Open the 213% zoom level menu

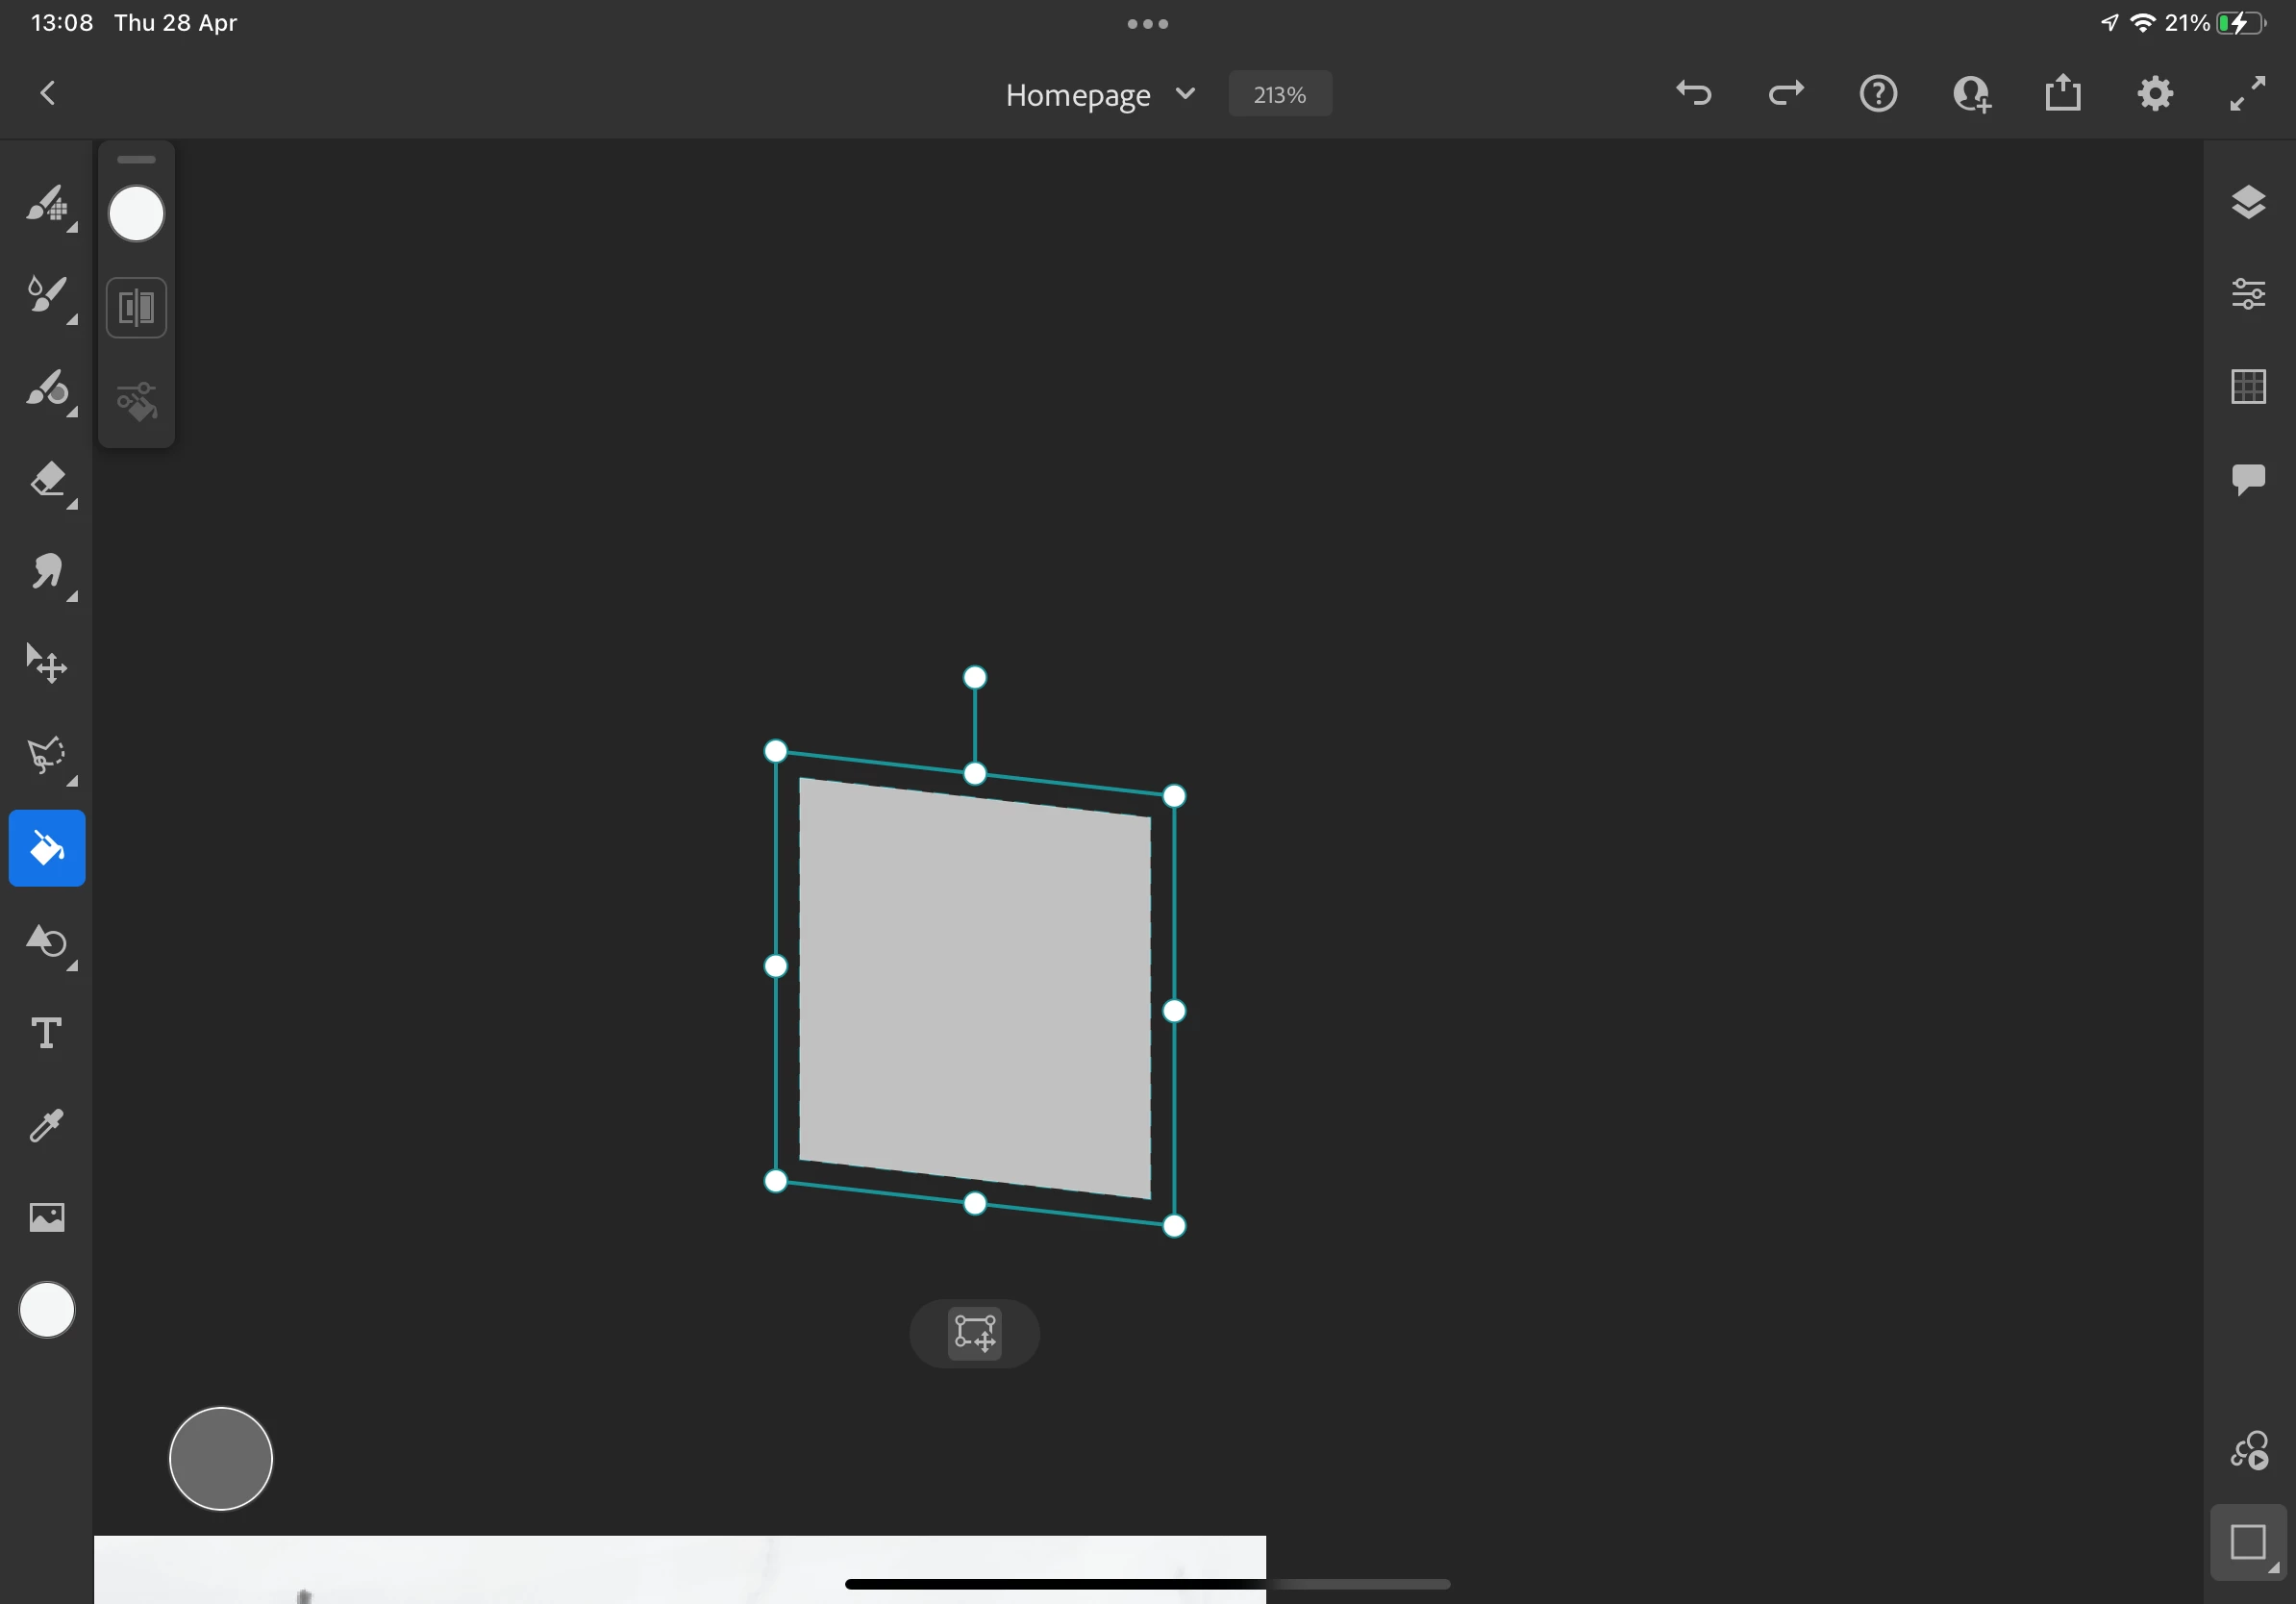(1279, 94)
